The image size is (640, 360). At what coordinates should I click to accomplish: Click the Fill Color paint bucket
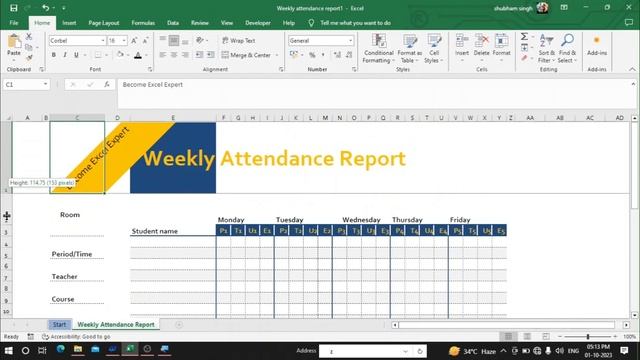(x=120, y=55)
